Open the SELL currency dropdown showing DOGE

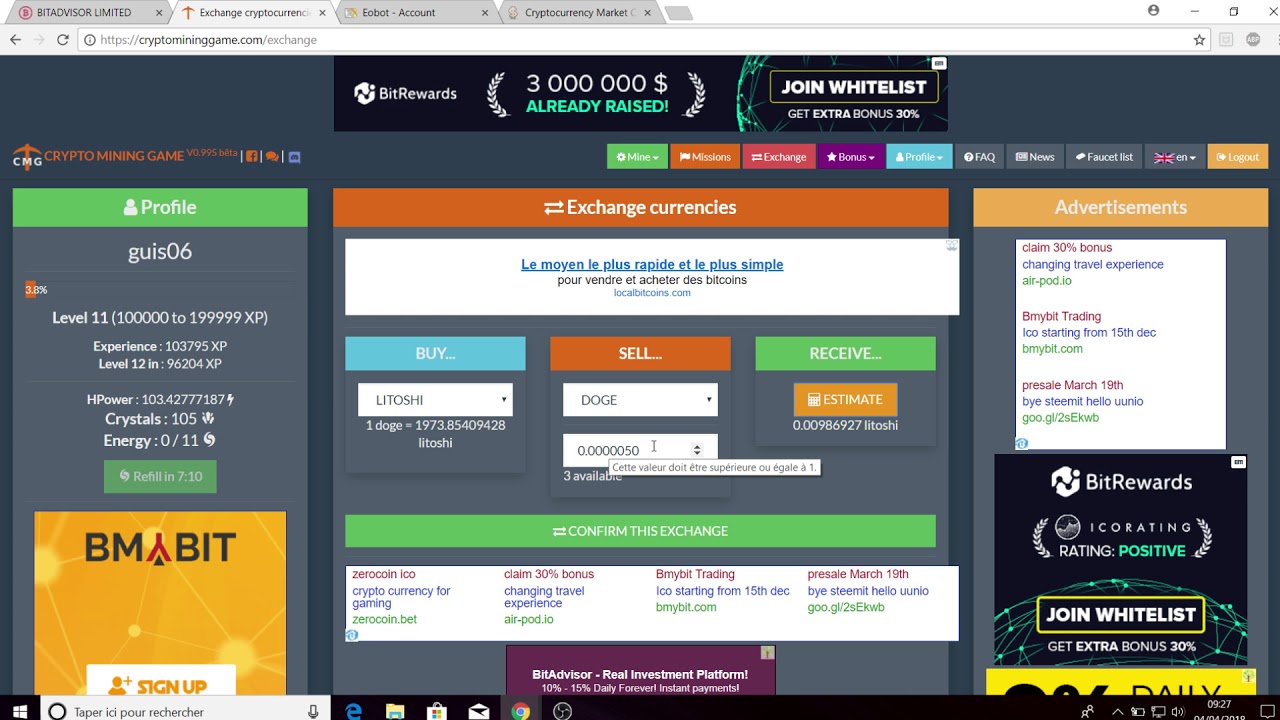(x=640, y=400)
